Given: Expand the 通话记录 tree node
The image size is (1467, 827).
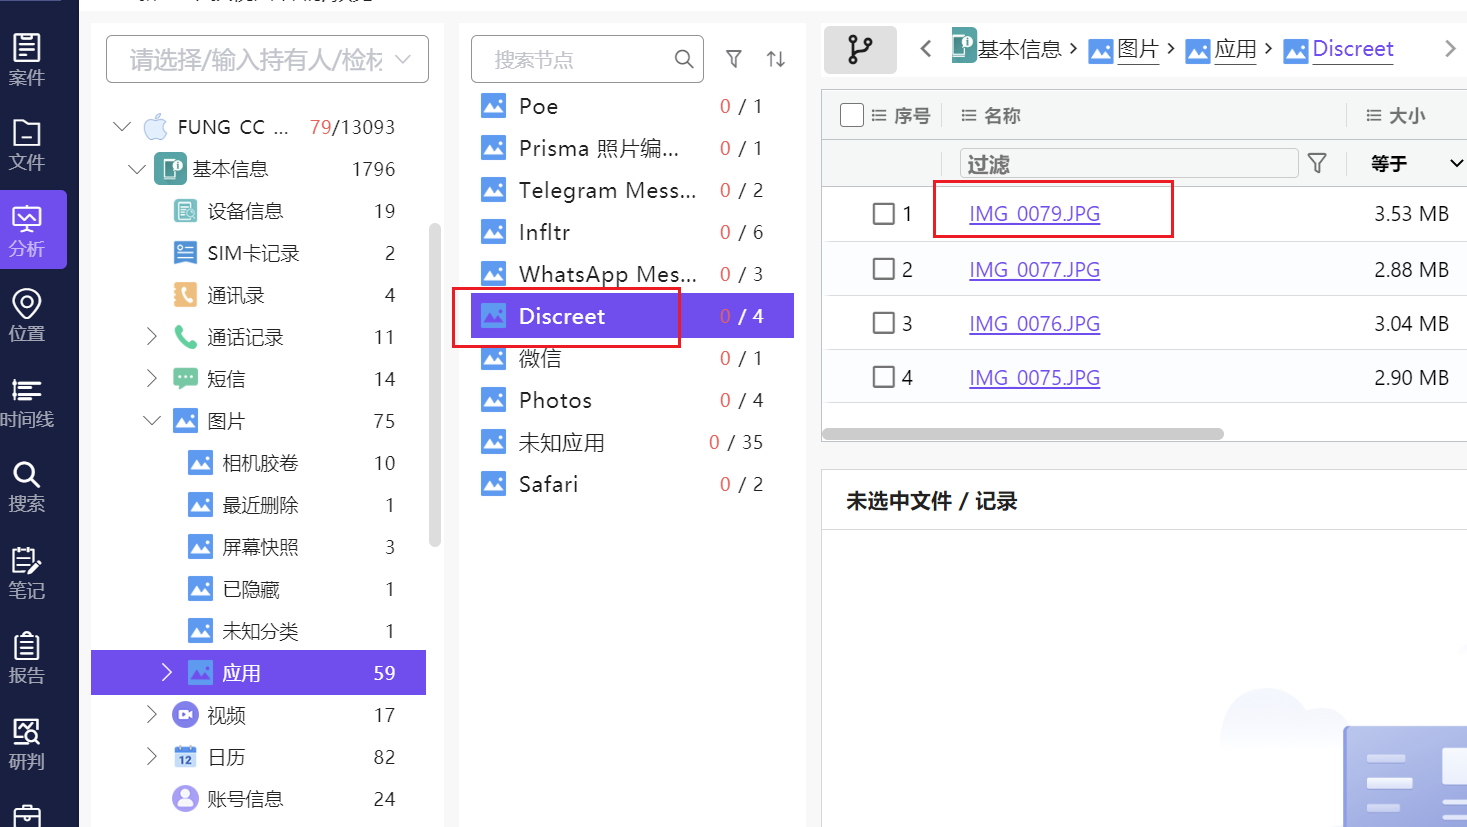Looking at the screenshot, I should pos(152,337).
